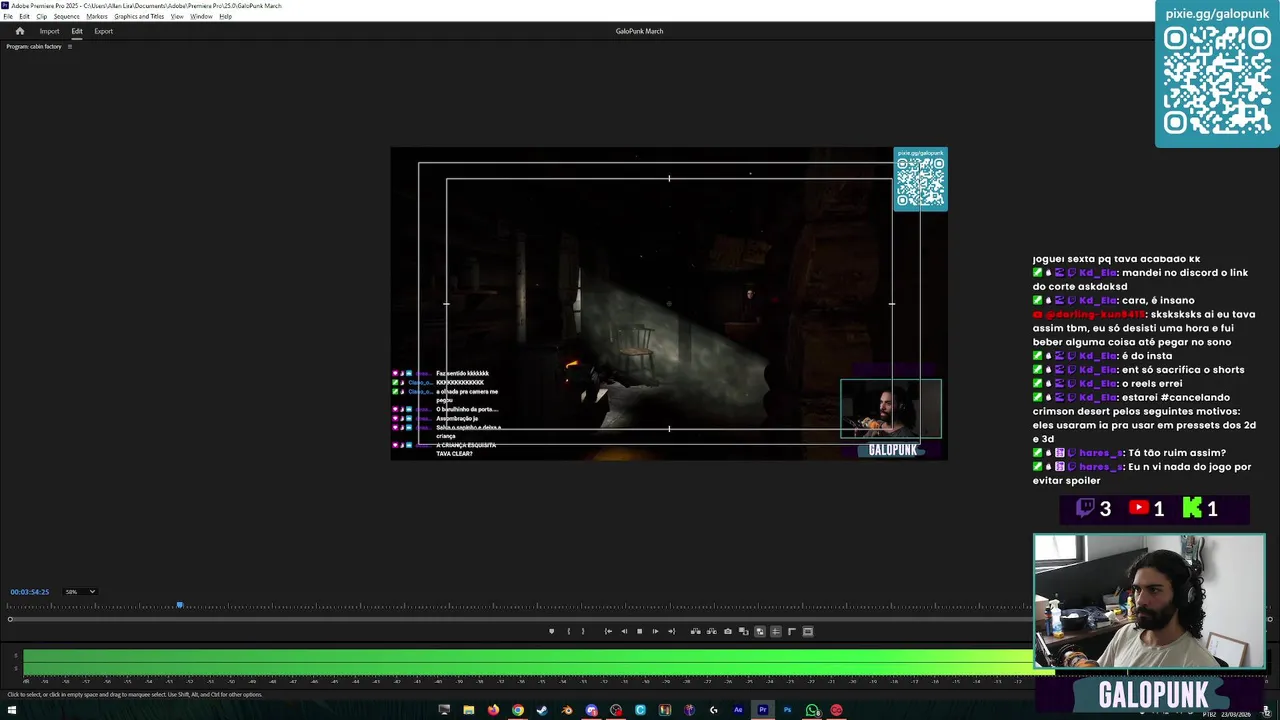
Task: Open Windows Start button
Action: [x=12, y=710]
